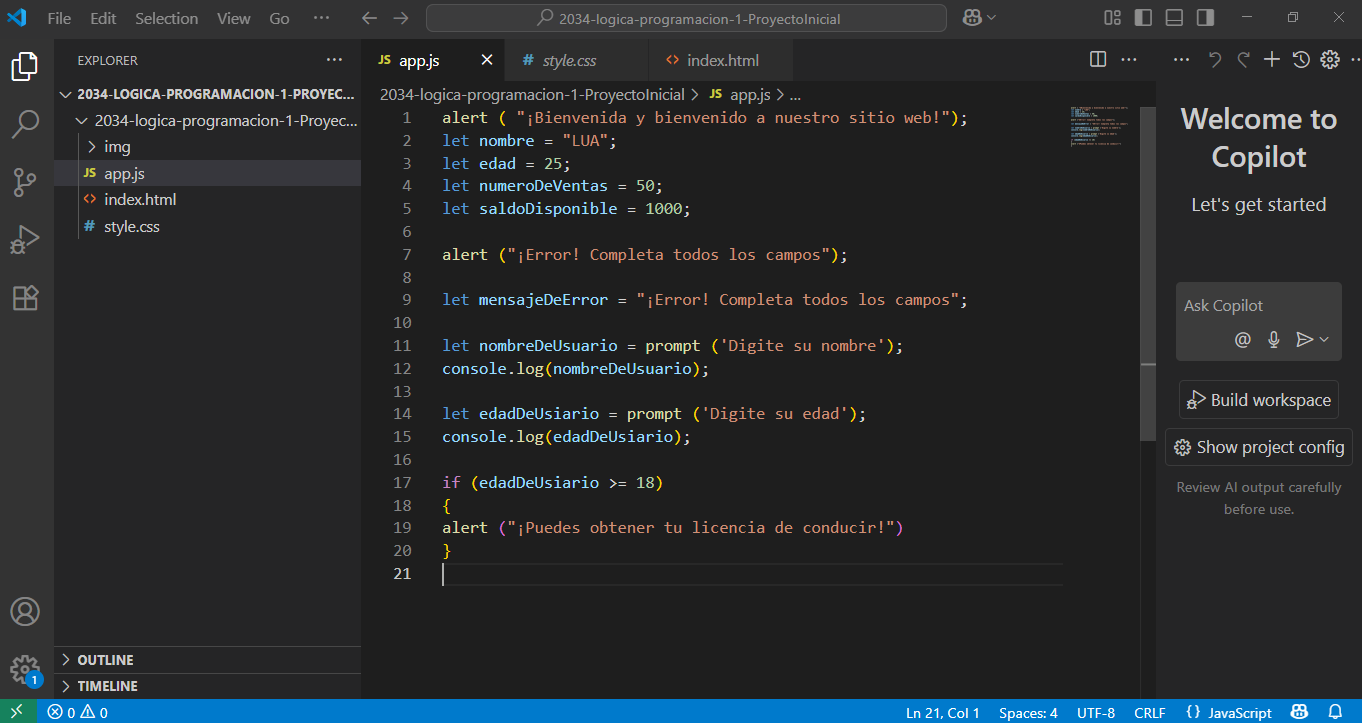Open editor More Actions ellipsis beside split icon
Viewport: 1362px width, 723px height.
coord(1129,60)
